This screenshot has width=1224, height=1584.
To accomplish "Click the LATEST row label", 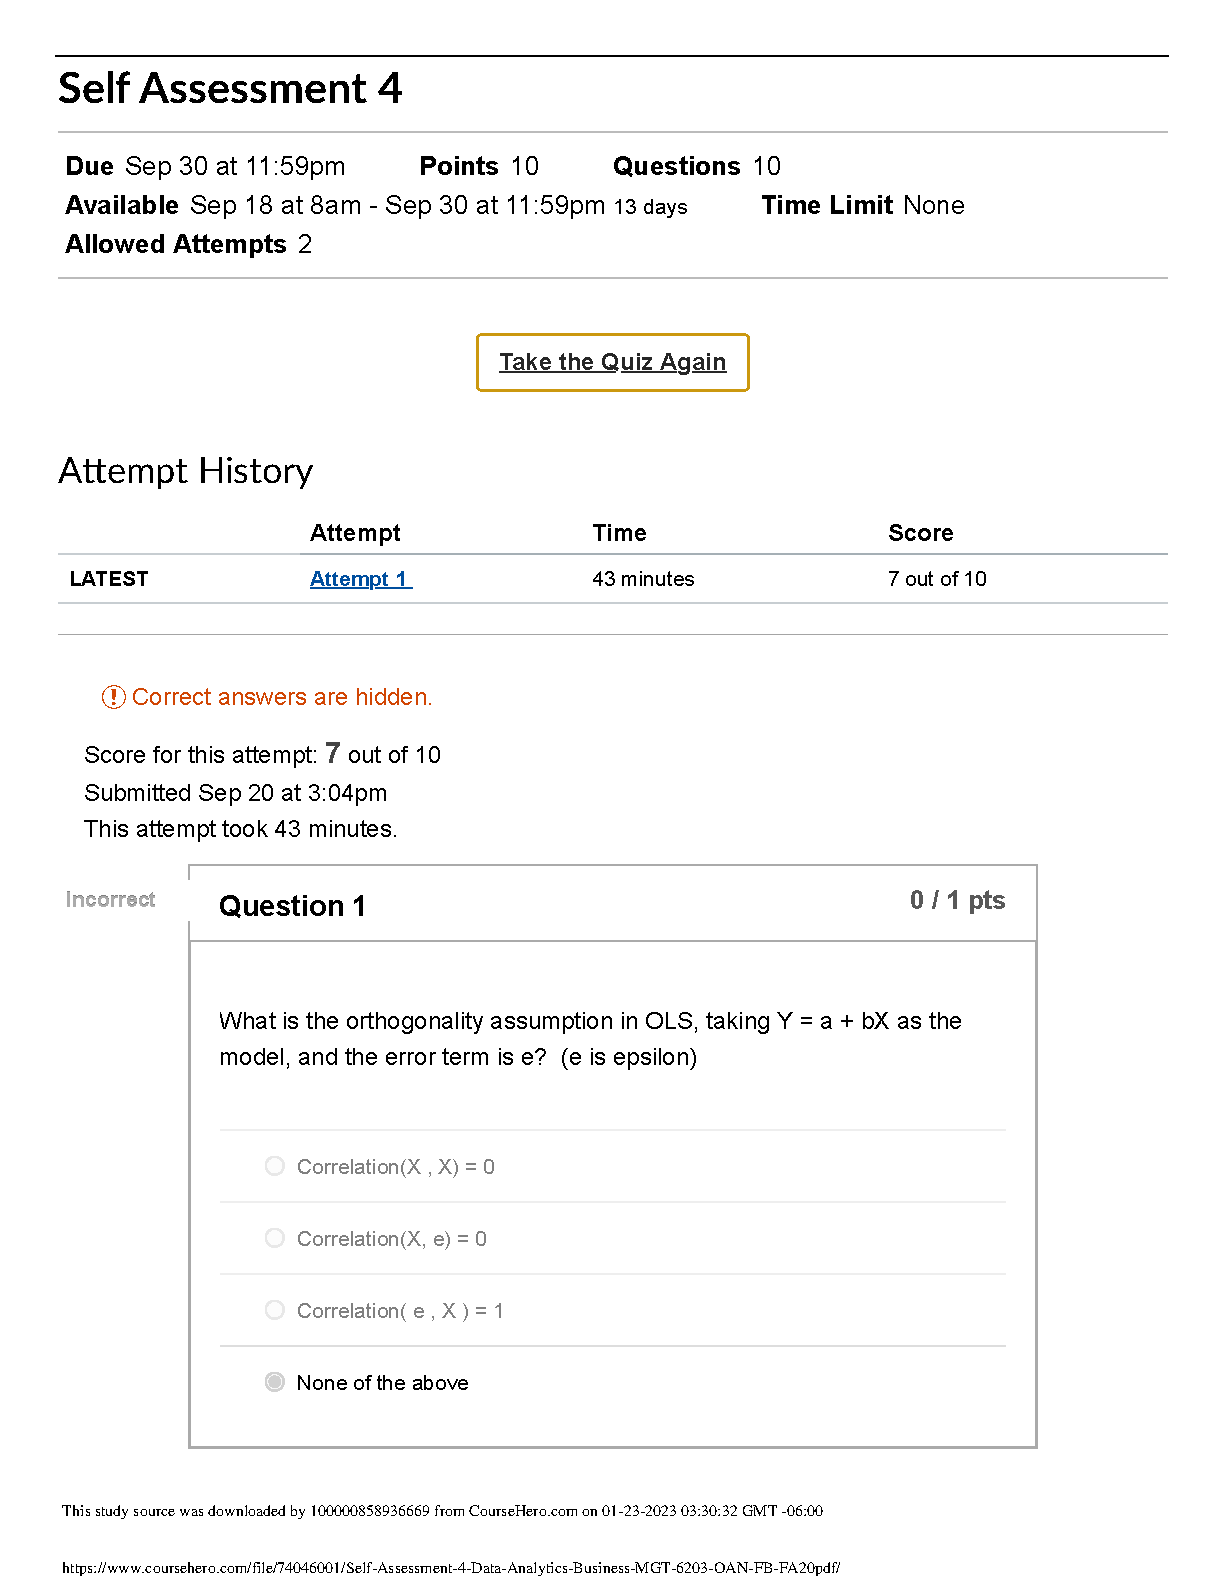I will (x=109, y=579).
